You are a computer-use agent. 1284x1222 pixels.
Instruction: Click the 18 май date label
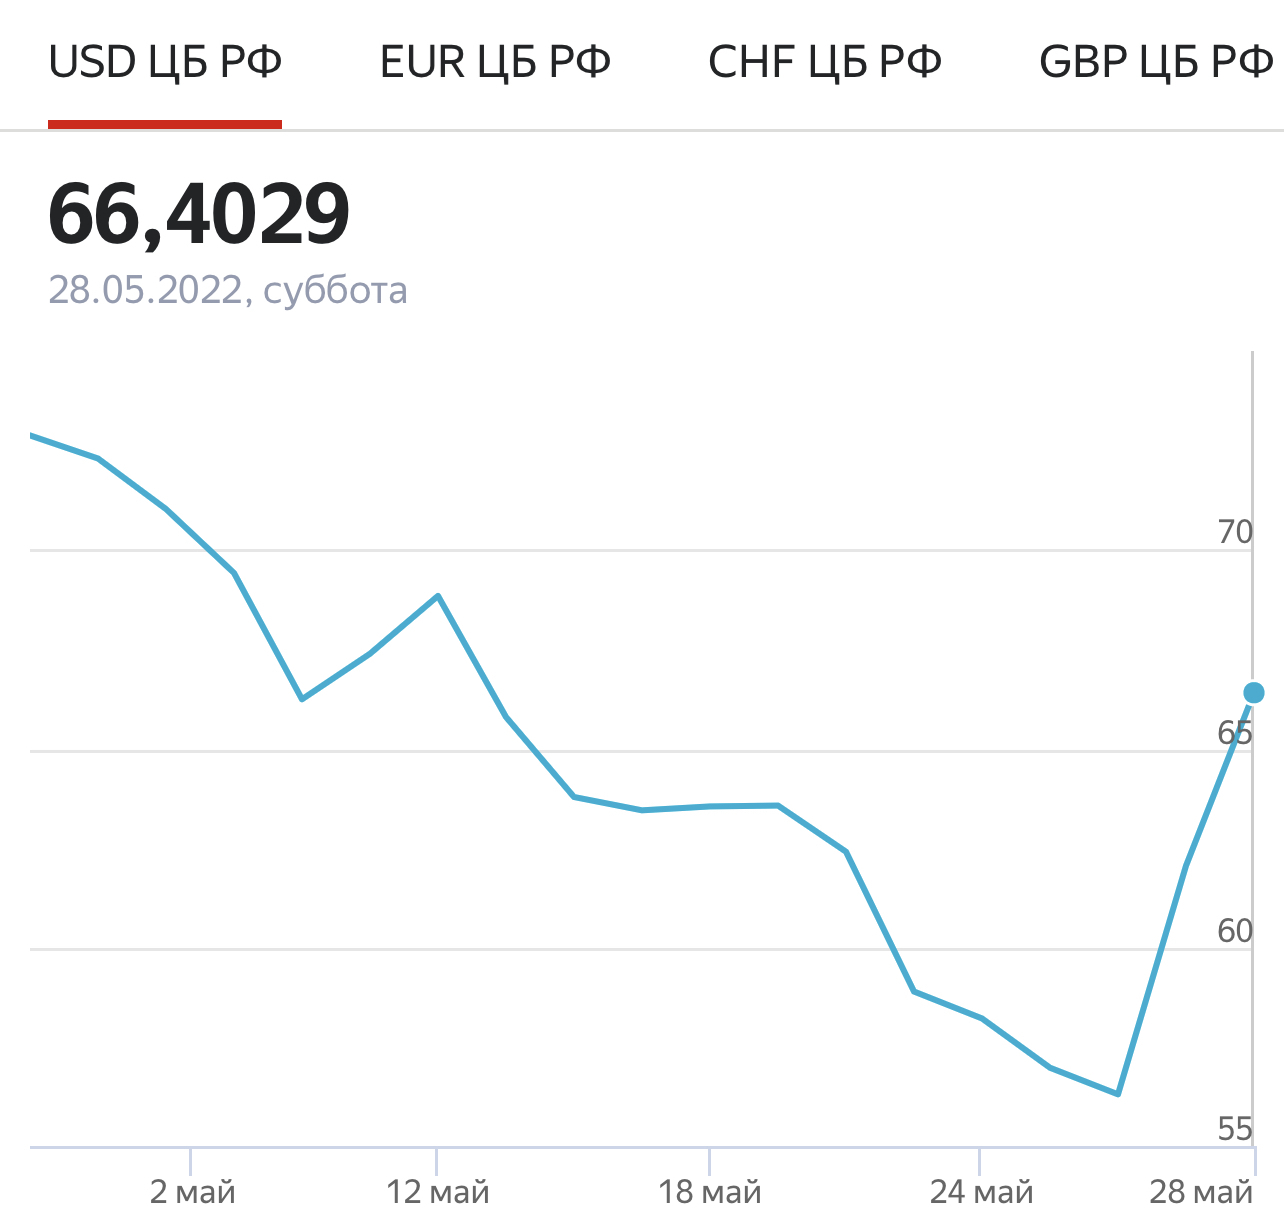pos(710,1192)
